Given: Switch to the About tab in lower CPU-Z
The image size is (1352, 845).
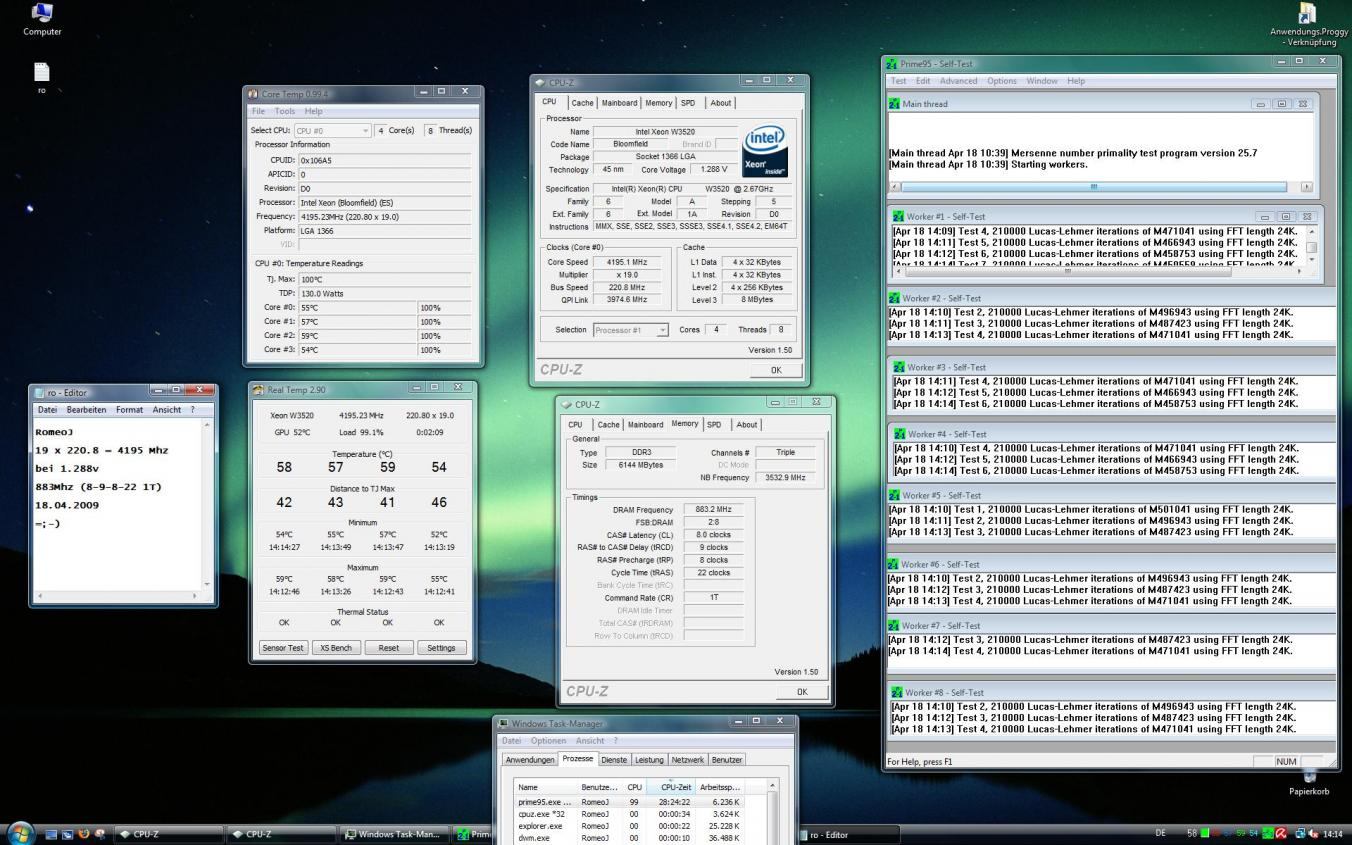Looking at the screenshot, I should click(x=747, y=424).
